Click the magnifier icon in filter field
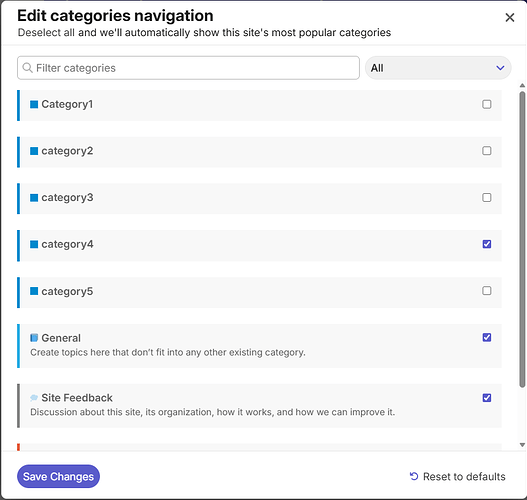Viewport: 527px width, 500px height. [27, 68]
